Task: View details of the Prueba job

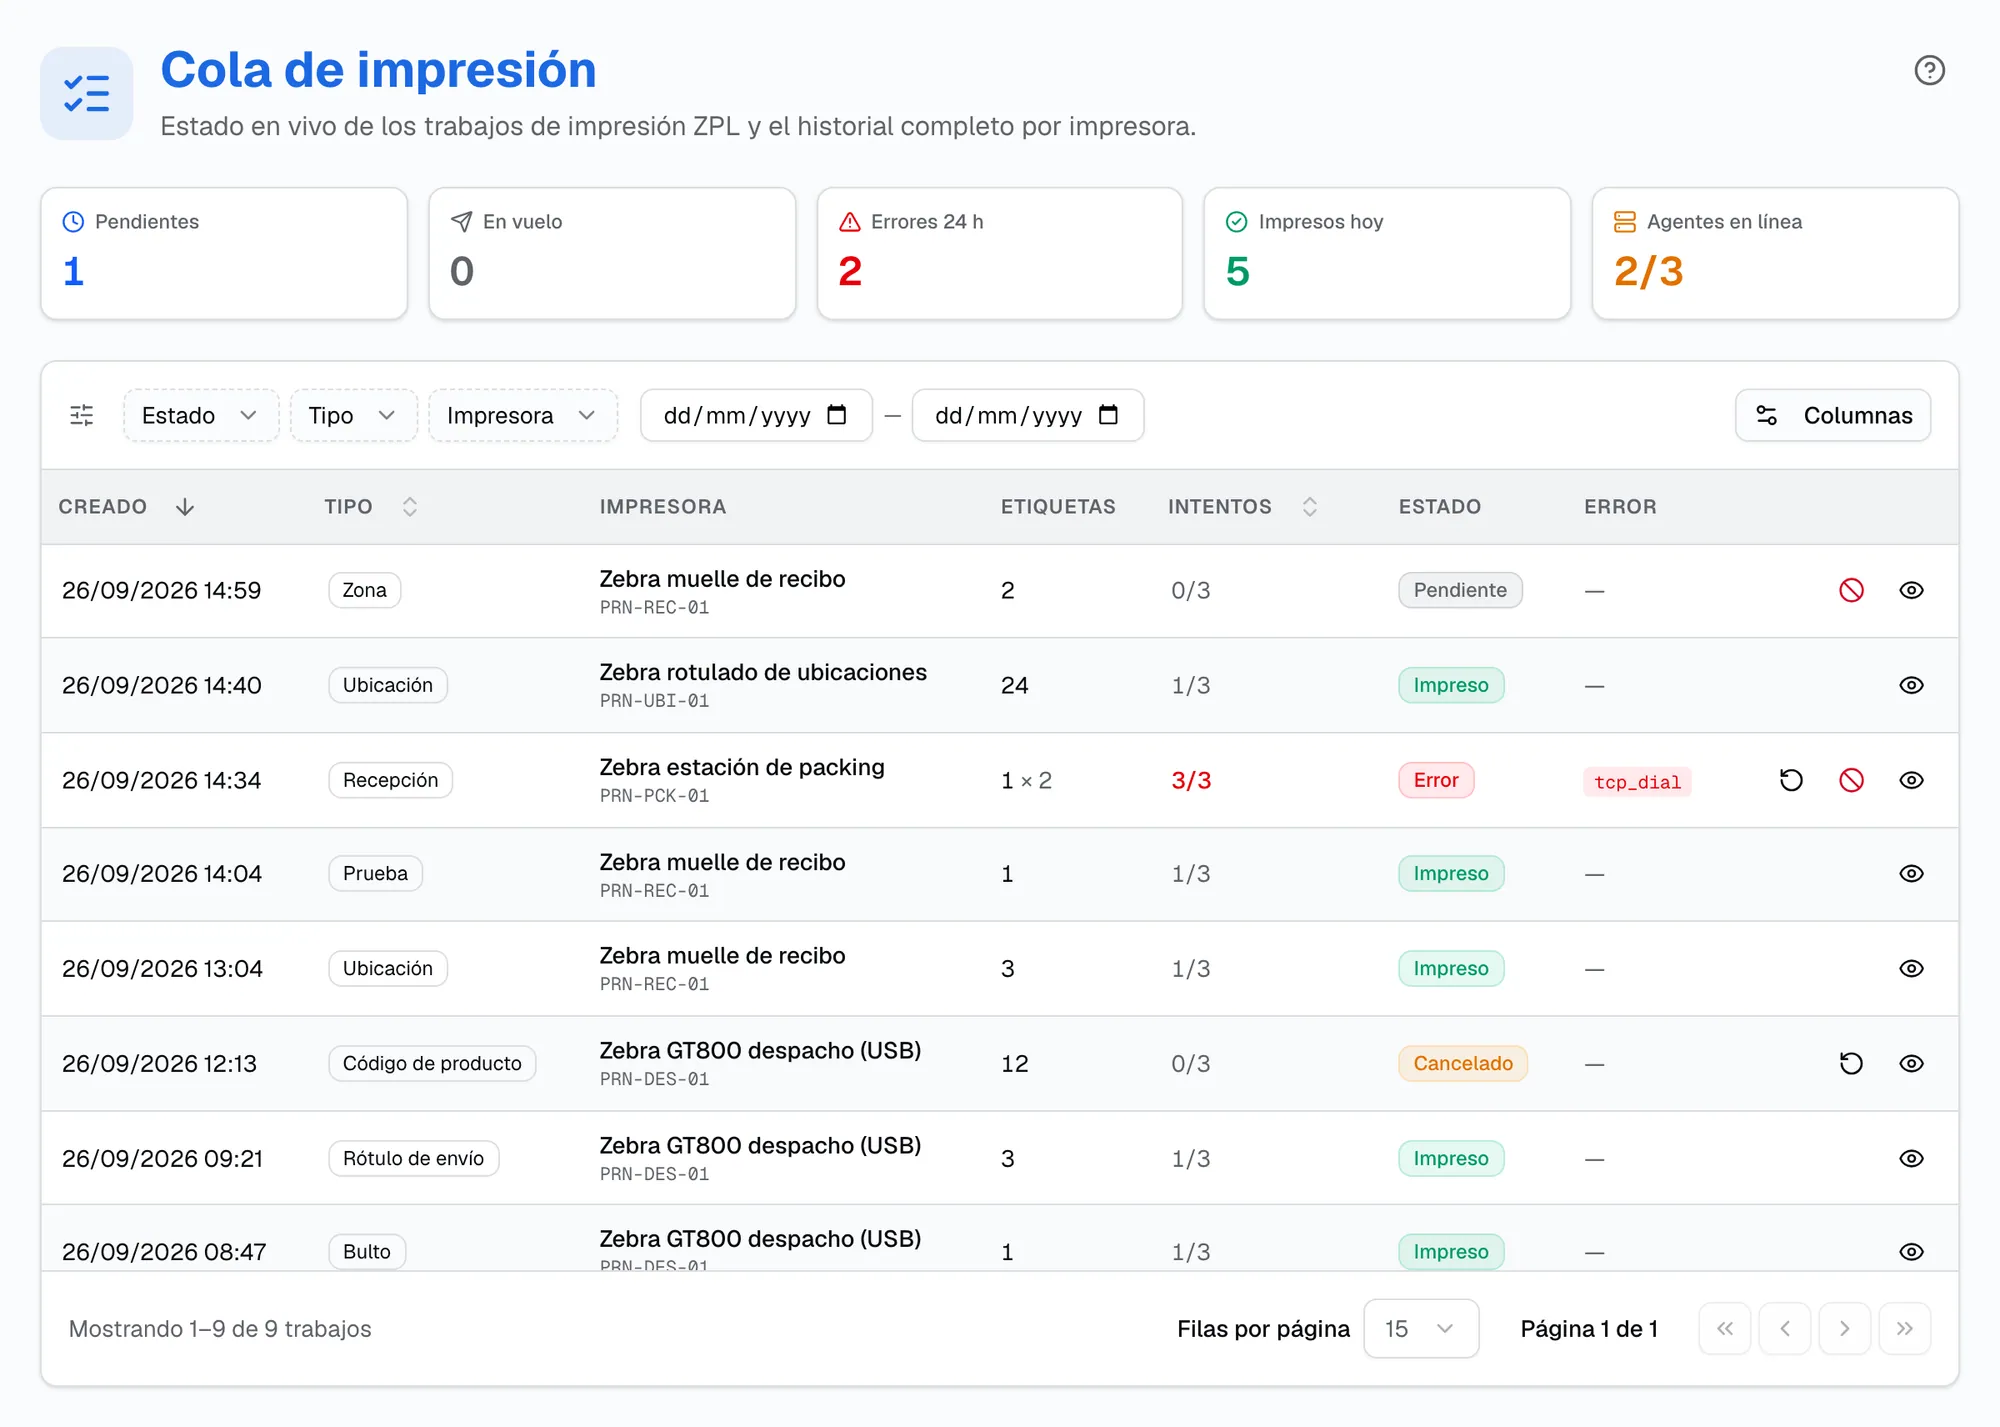Action: (1911, 873)
